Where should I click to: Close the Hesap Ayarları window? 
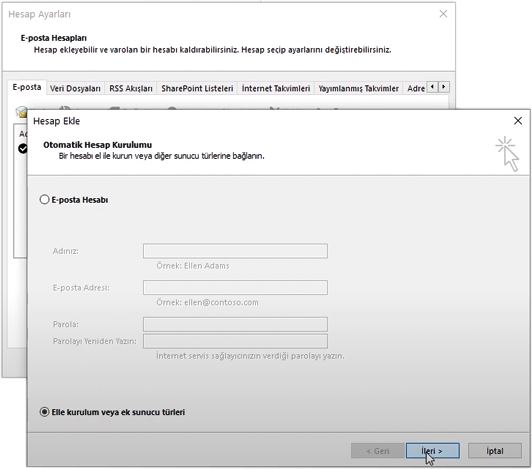443,14
